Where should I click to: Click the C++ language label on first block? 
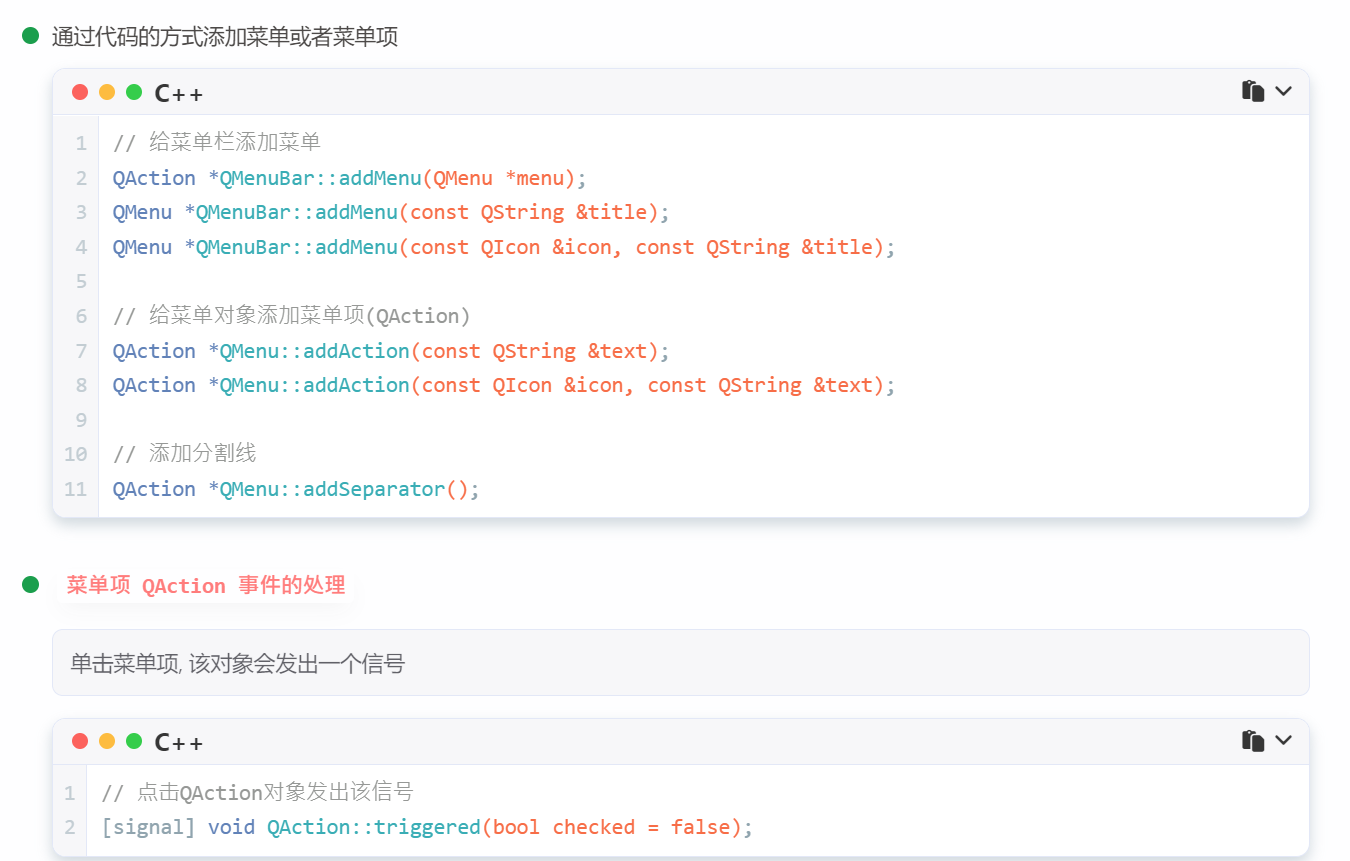[x=179, y=93]
